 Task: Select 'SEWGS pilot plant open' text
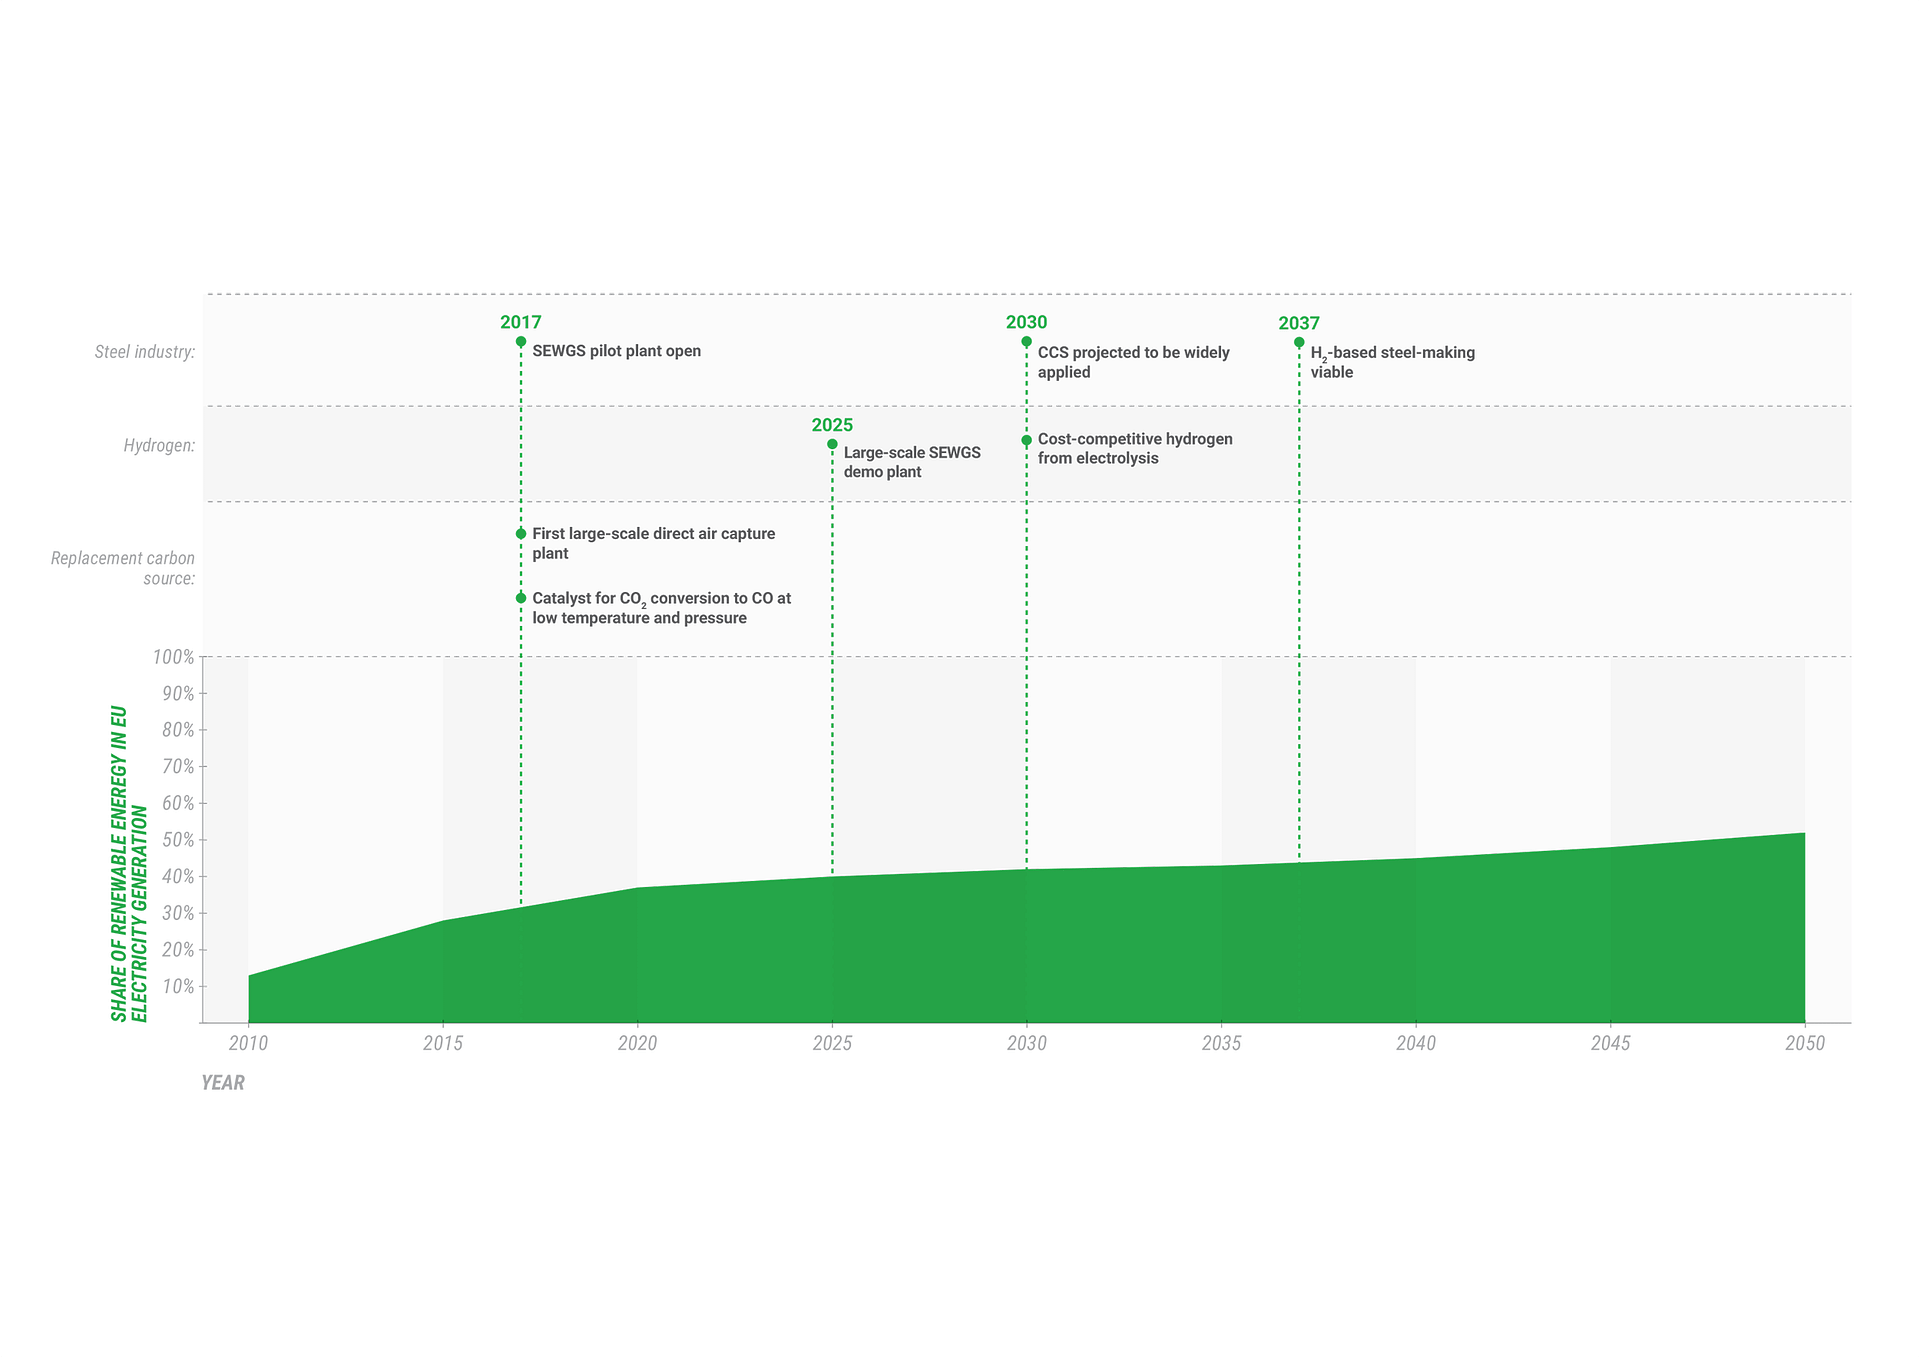pyautogui.click(x=616, y=351)
